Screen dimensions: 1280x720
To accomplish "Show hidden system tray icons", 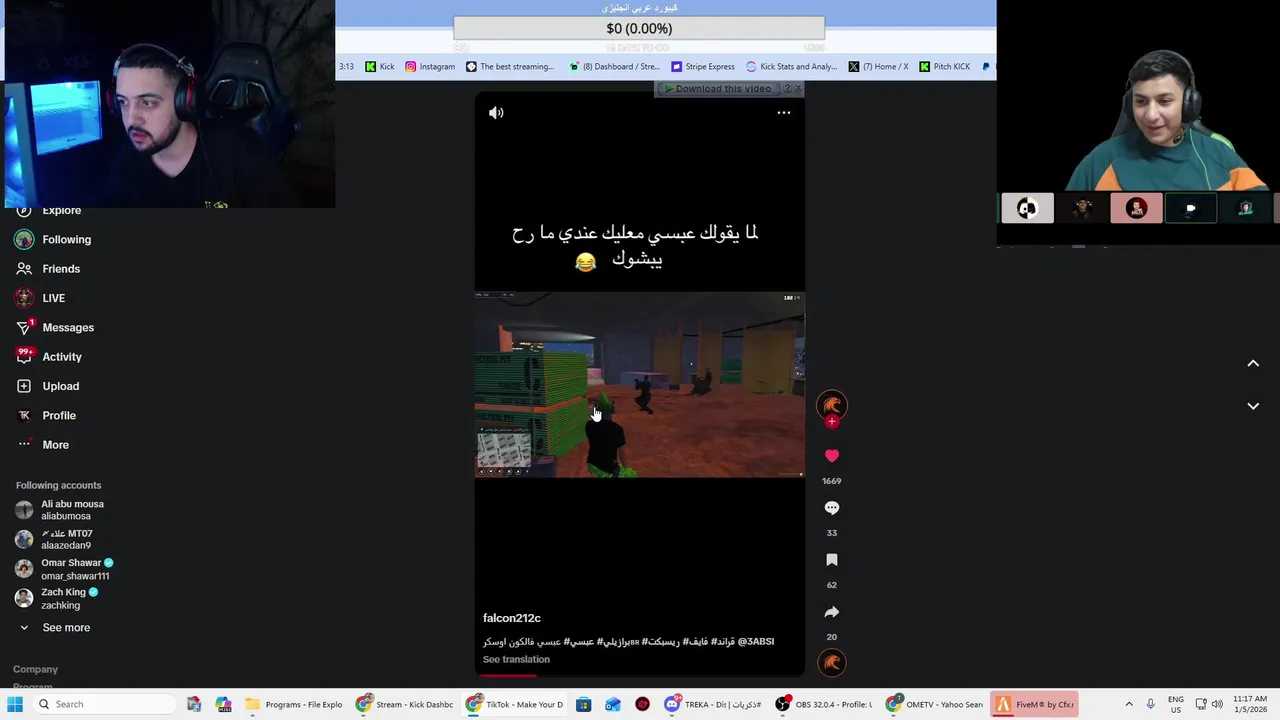I will 1129,704.
